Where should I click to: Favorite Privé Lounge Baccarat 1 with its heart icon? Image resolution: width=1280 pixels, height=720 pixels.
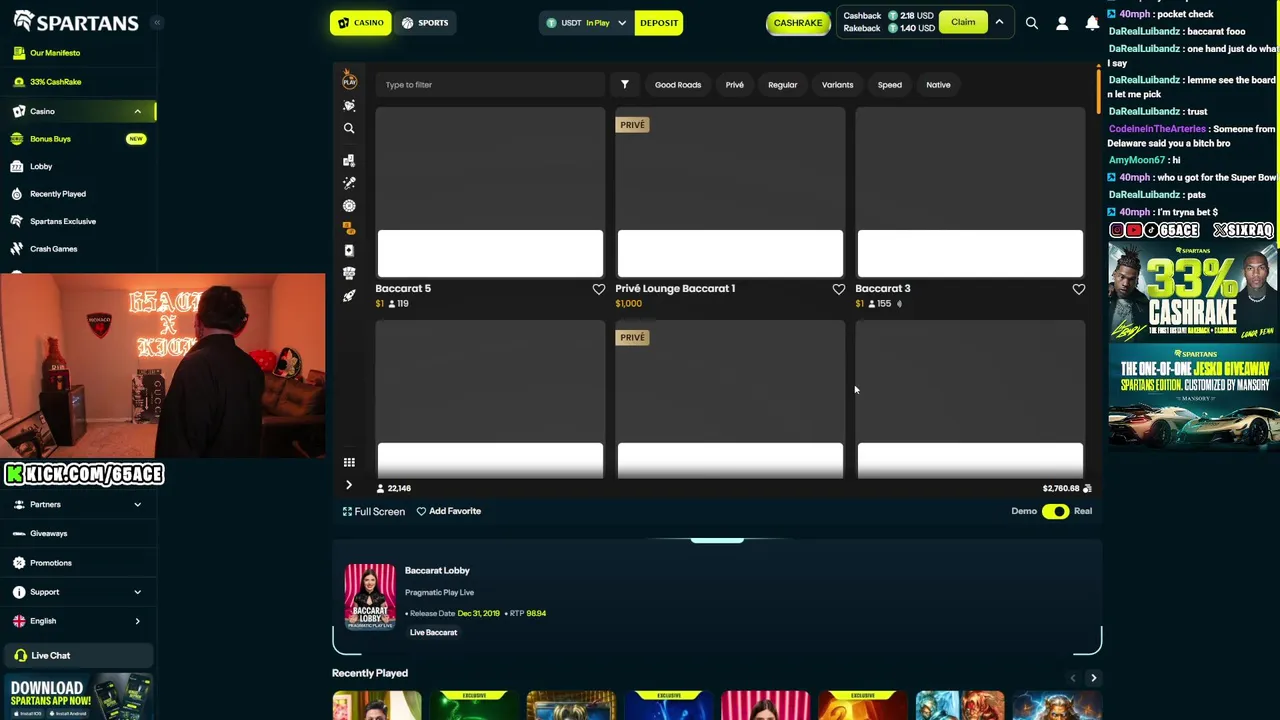pos(839,289)
